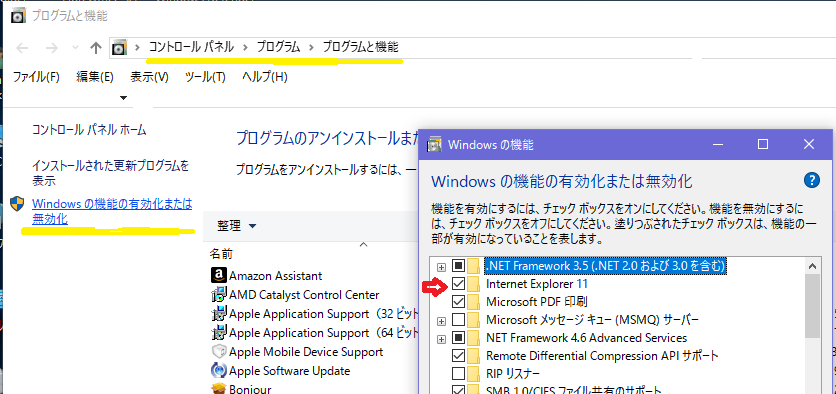Select the Internet Explorer 11 row text
The width and height of the screenshot is (836, 394).
[537, 284]
